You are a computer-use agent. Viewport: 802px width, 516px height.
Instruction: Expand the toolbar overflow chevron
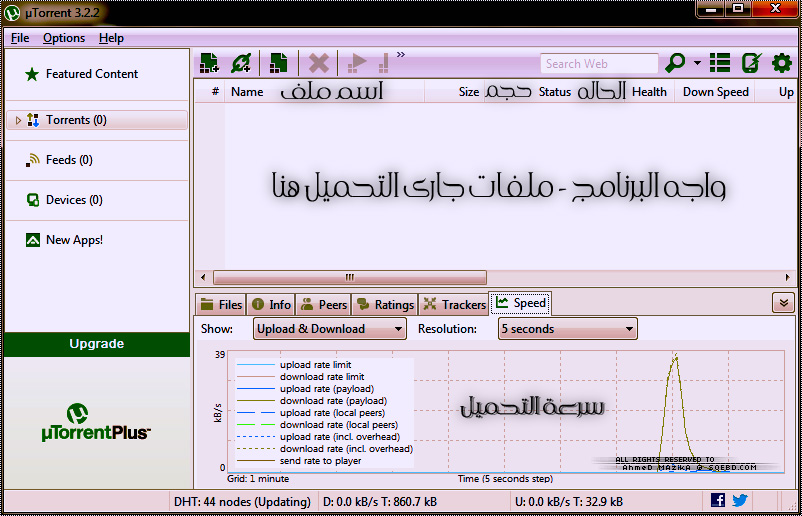coord(400,54)
